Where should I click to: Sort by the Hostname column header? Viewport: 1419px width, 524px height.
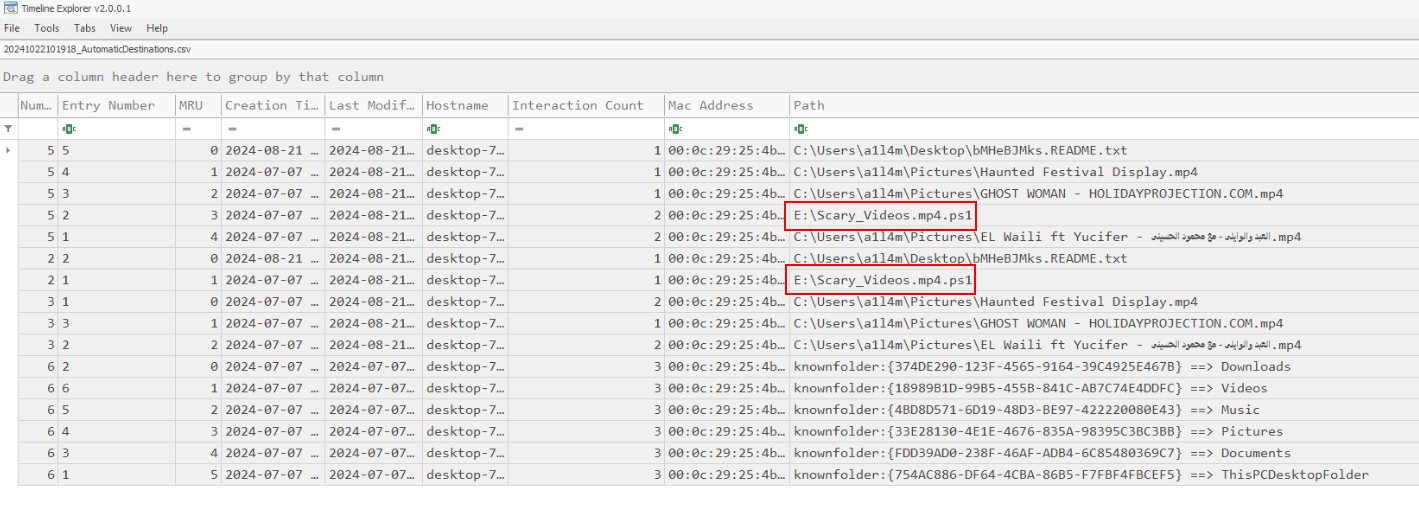coord(465,105)
